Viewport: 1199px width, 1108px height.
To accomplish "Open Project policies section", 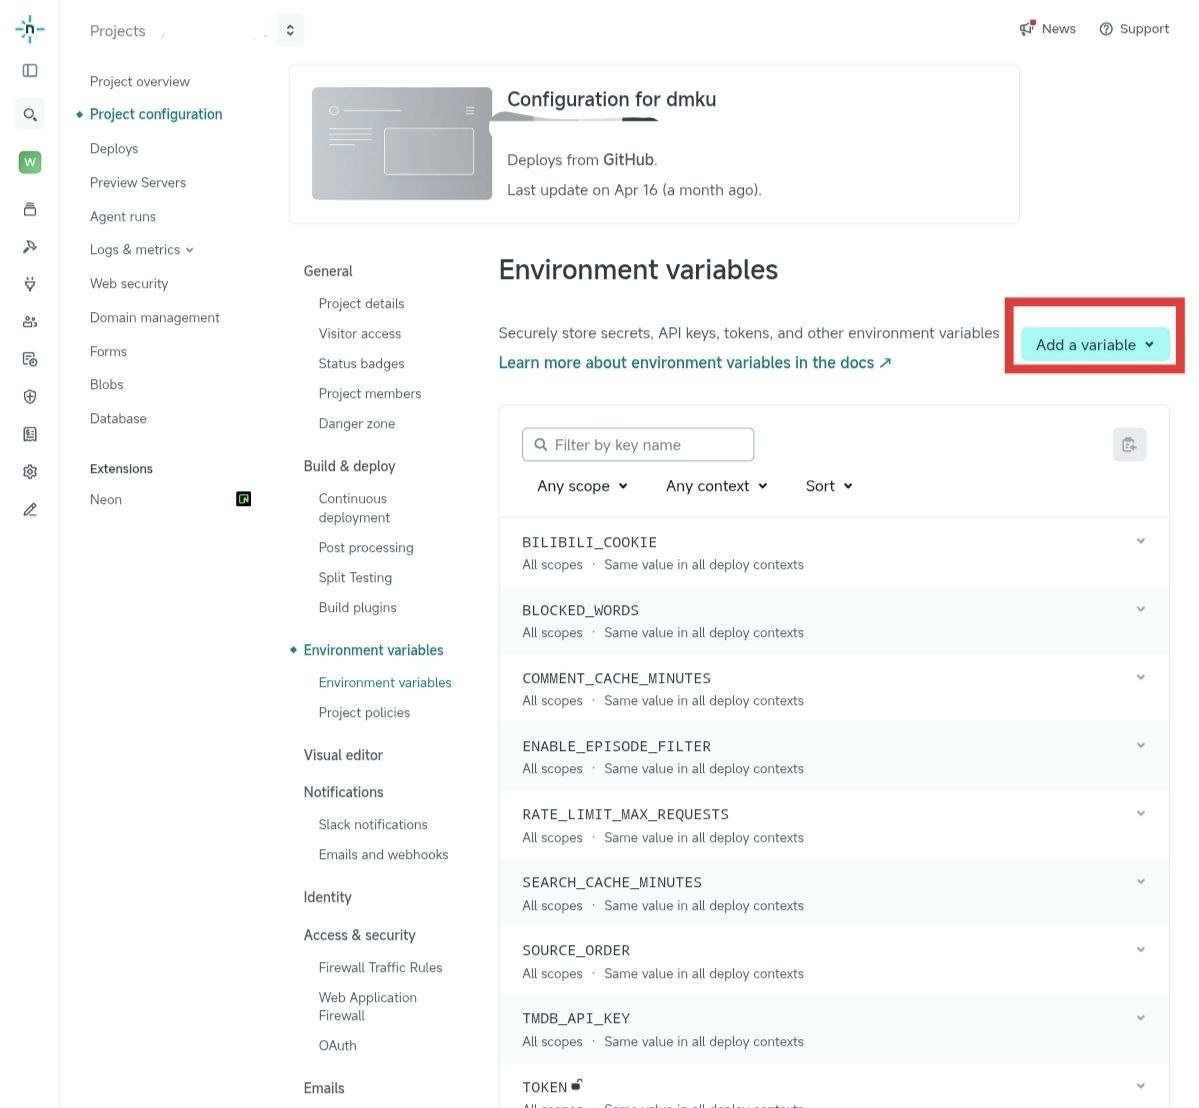I will coord(364,712).
